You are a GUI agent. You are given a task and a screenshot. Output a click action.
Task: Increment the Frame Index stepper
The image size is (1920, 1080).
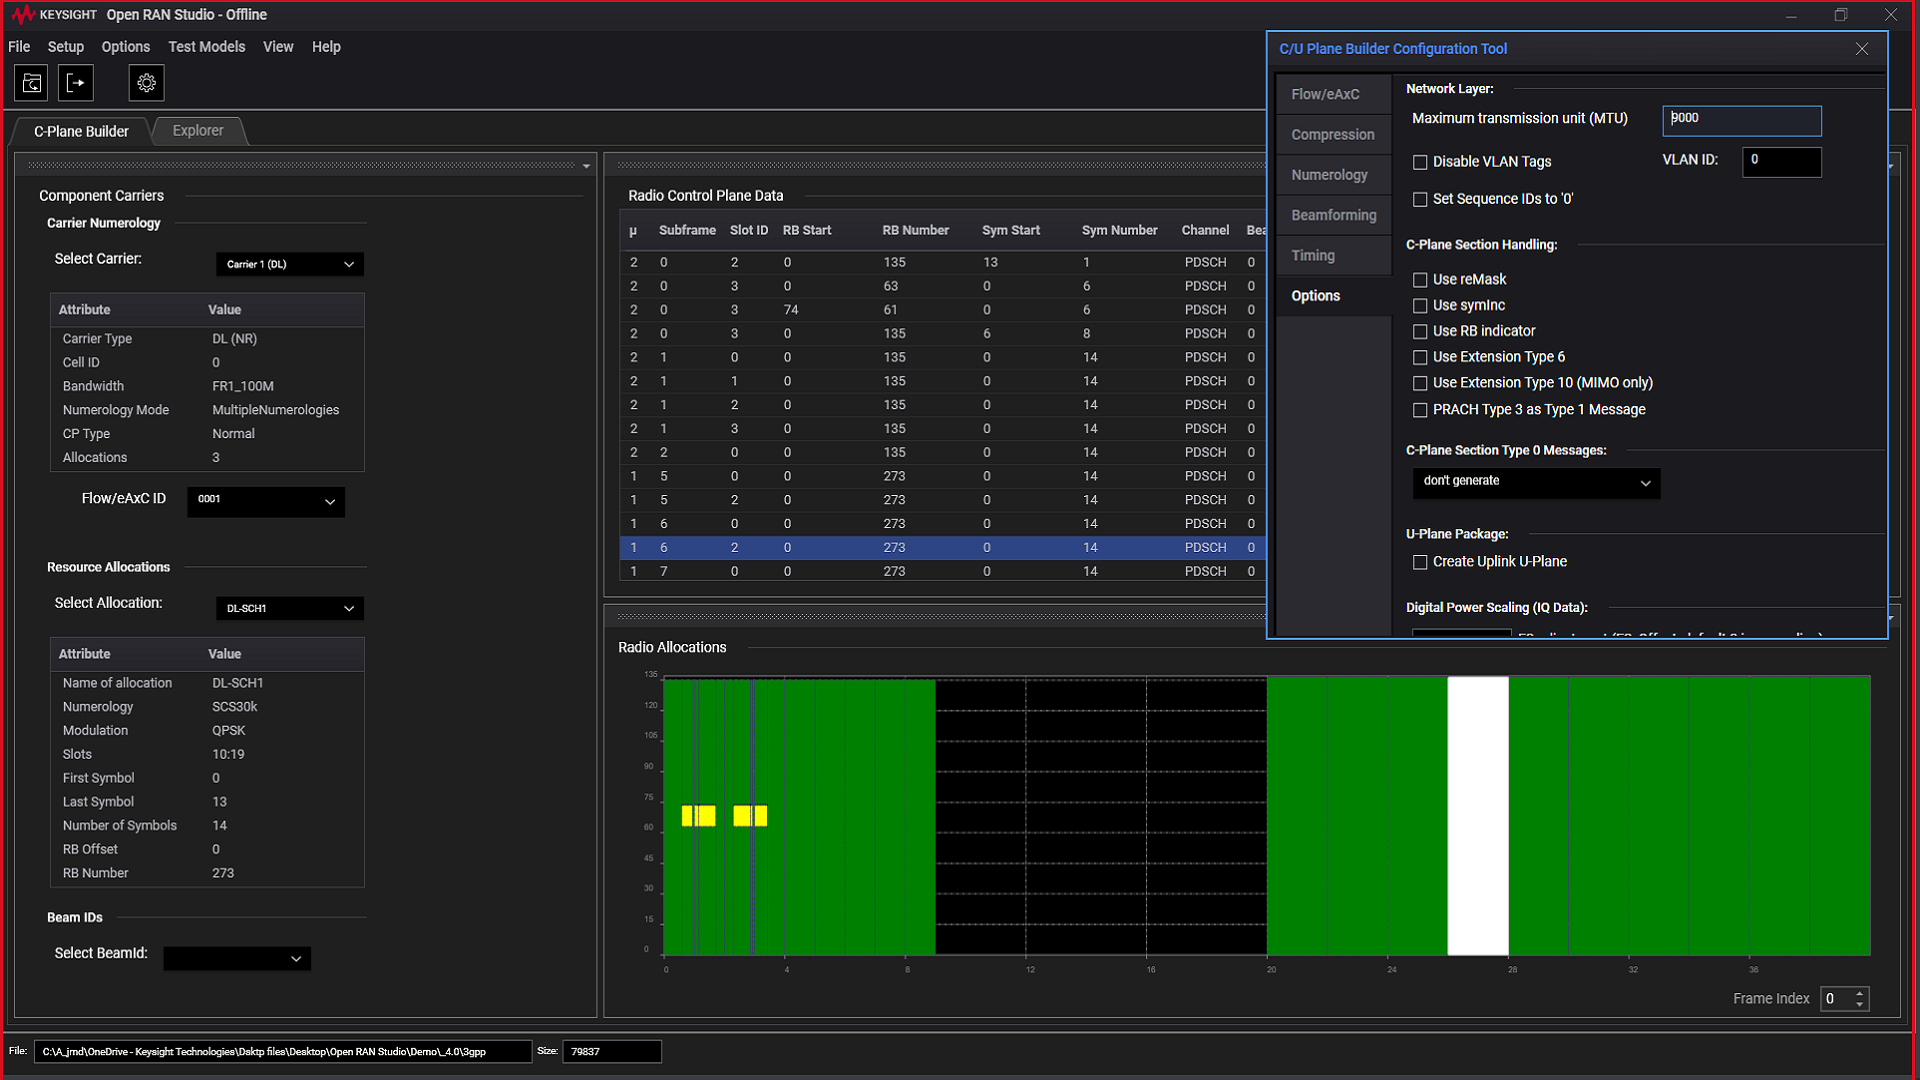tap(1859, 993)
